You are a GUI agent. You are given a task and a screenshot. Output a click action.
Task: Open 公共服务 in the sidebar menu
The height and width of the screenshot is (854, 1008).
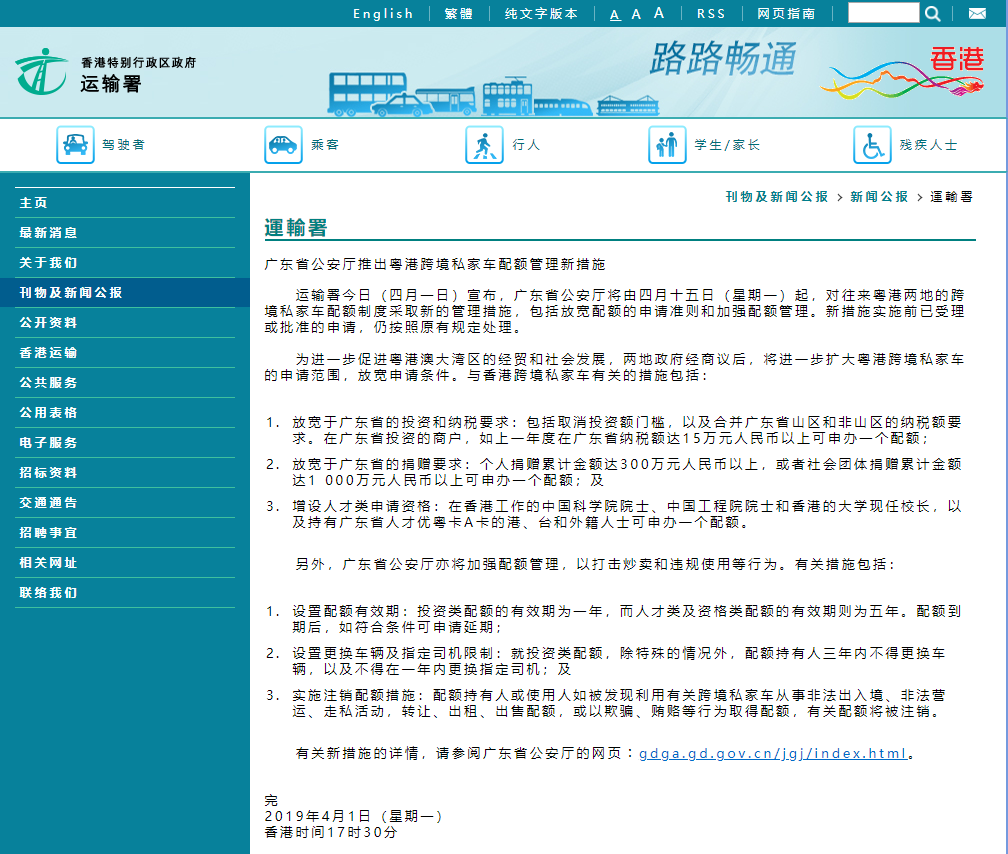48,383
